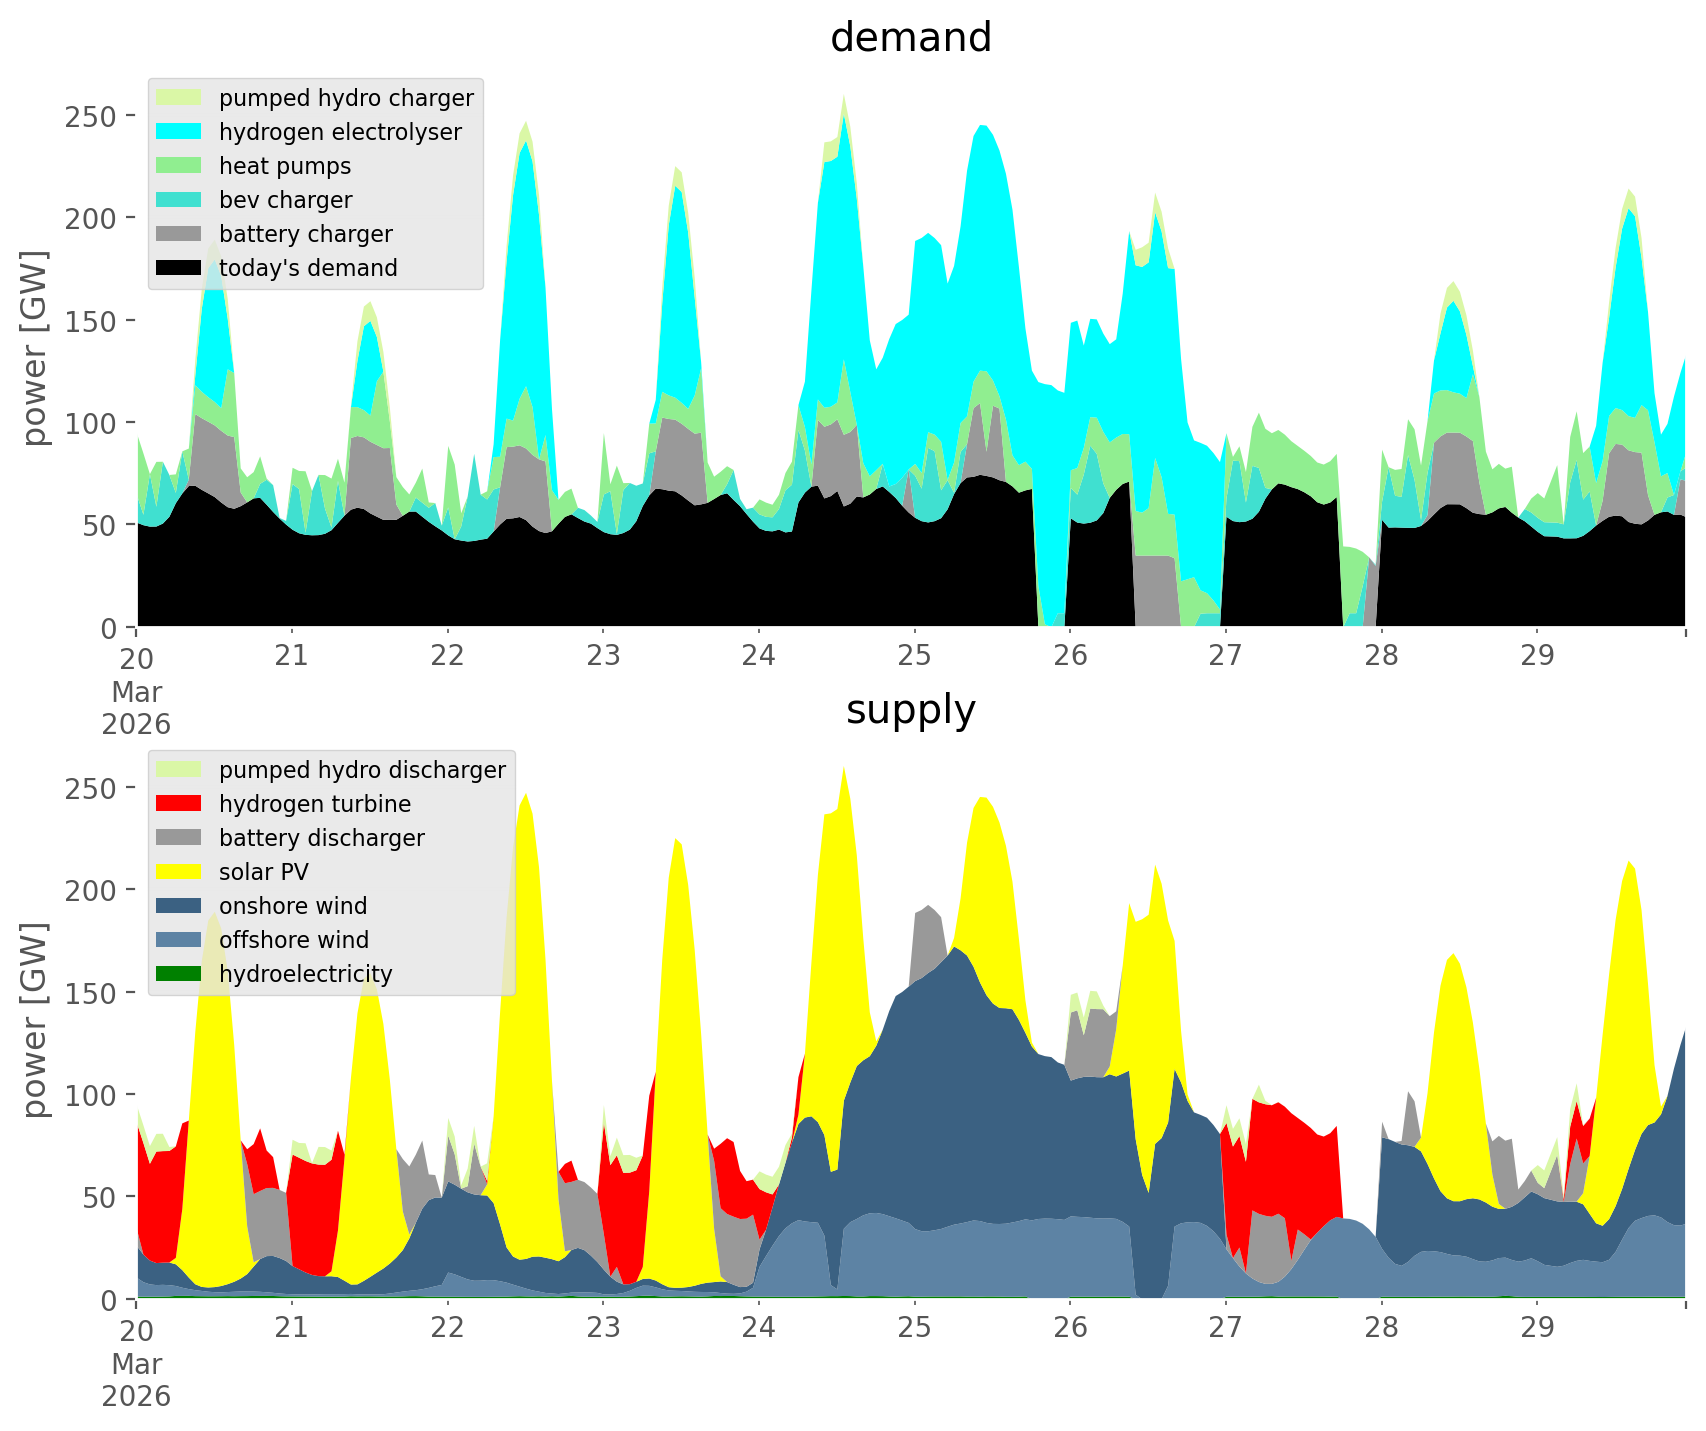Image resolution: width=1706 pixels, height=1431 pixels.
Task: Click the 'demand' chart title
Action: coord(910,38)
